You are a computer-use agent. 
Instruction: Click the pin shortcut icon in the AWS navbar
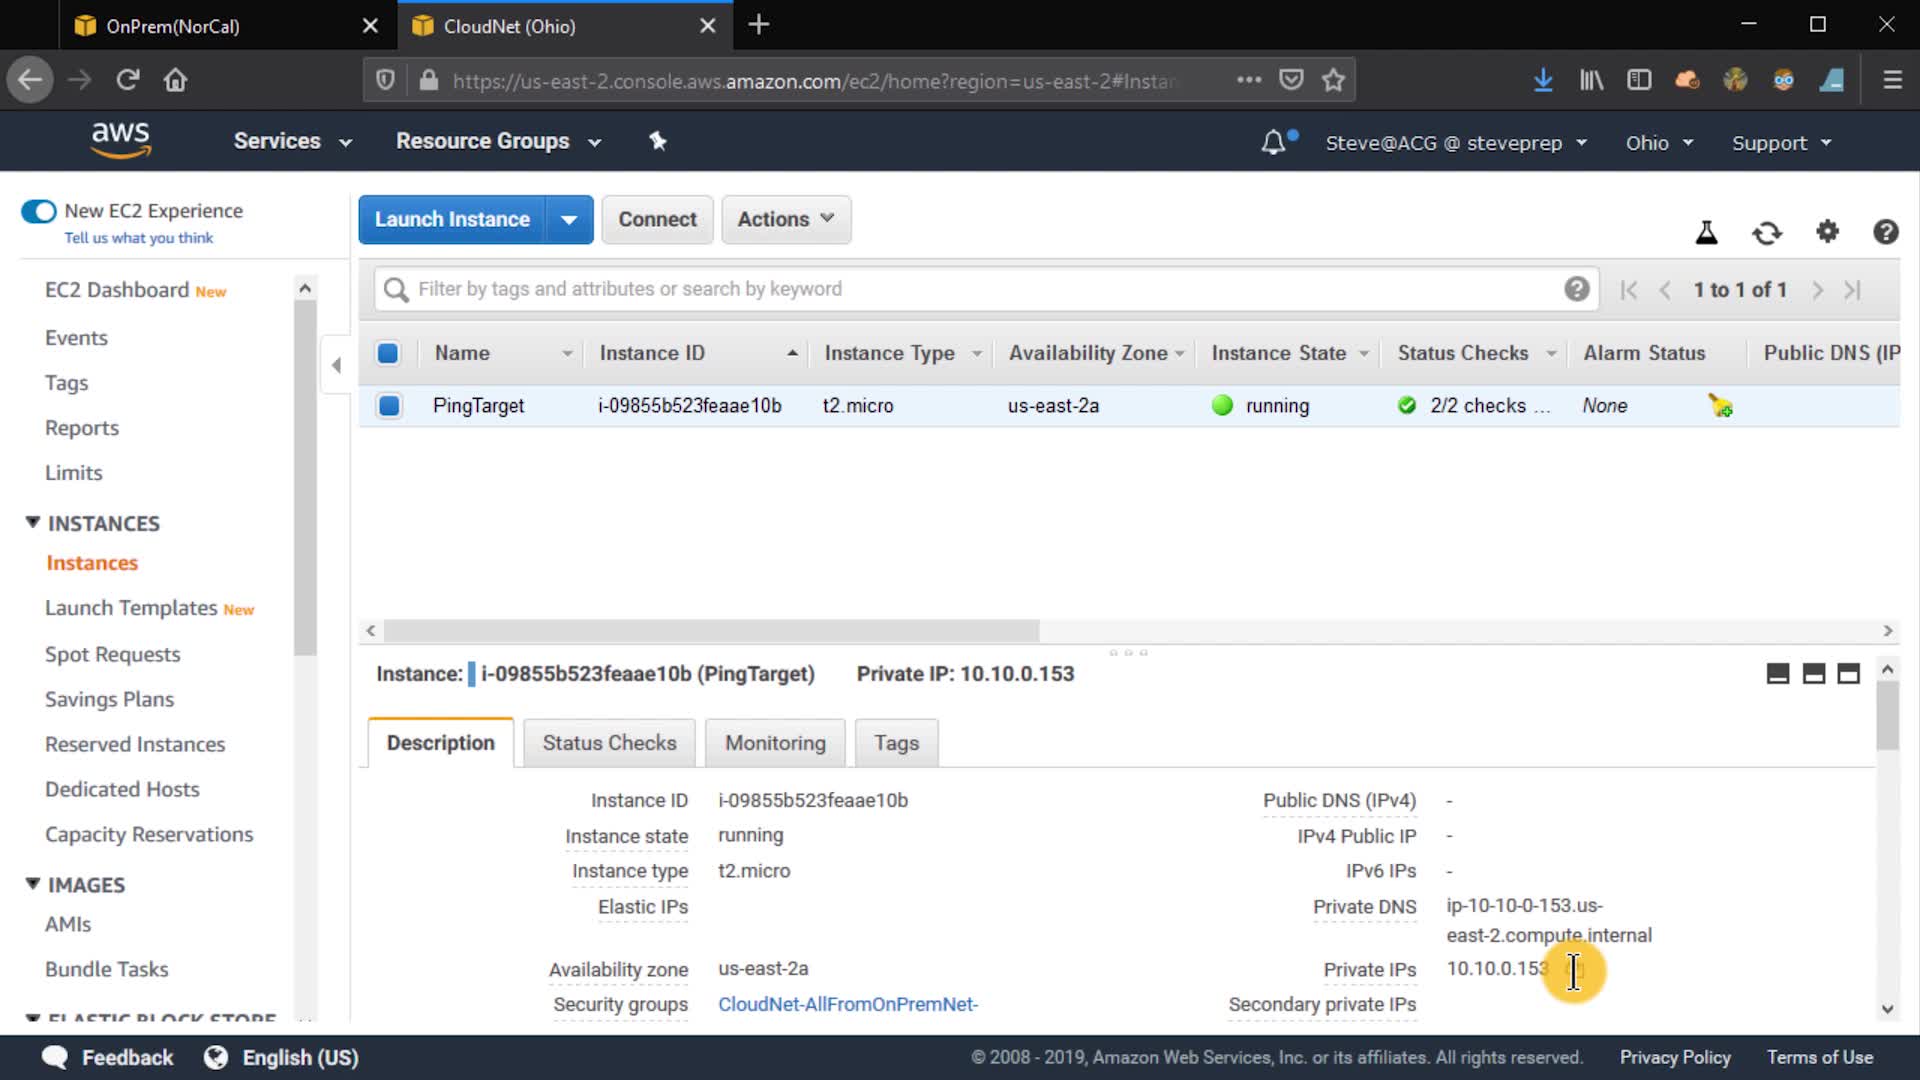pyautogui.click(x=657, y=141)
